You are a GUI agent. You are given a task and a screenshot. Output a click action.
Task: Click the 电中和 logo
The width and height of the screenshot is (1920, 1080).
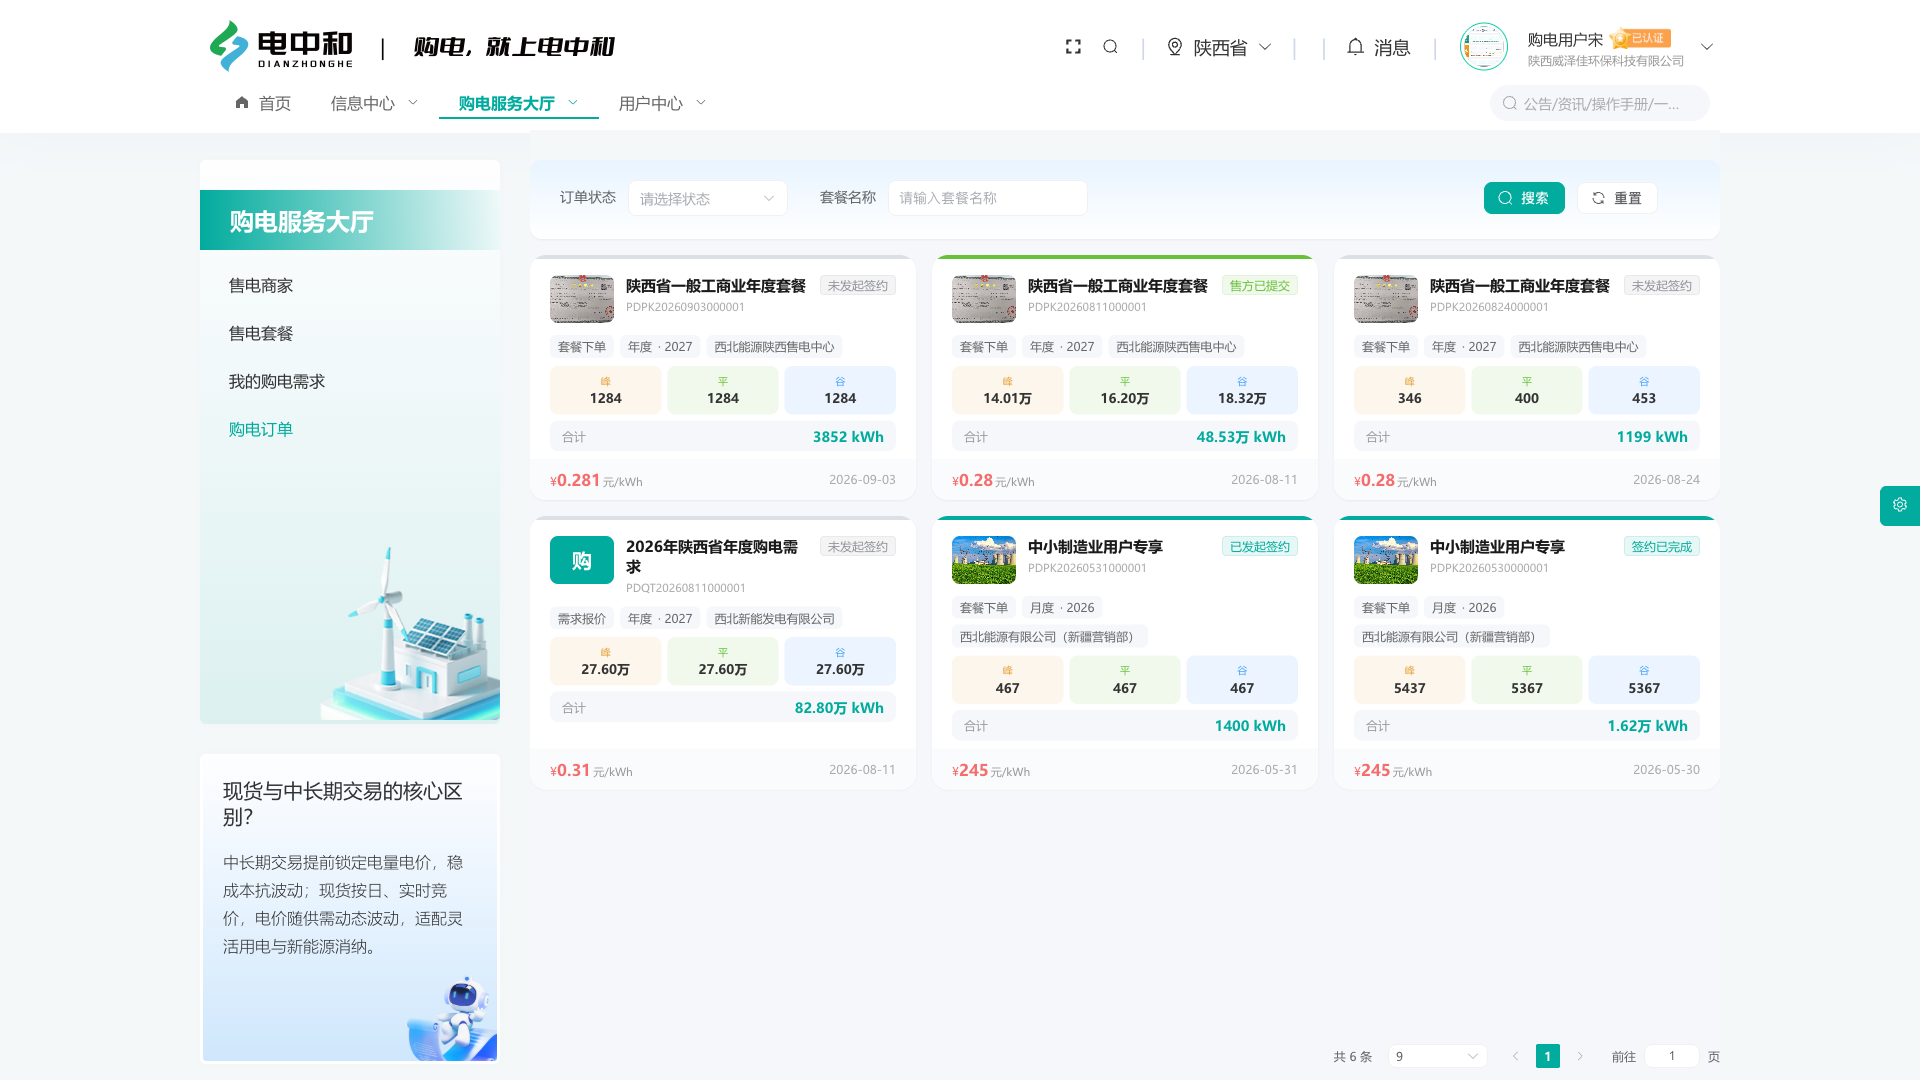click(281, 47)
